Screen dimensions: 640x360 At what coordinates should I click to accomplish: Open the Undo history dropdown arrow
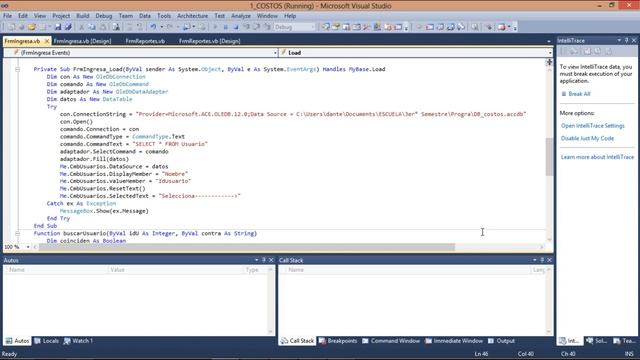(x=162, y=27)
